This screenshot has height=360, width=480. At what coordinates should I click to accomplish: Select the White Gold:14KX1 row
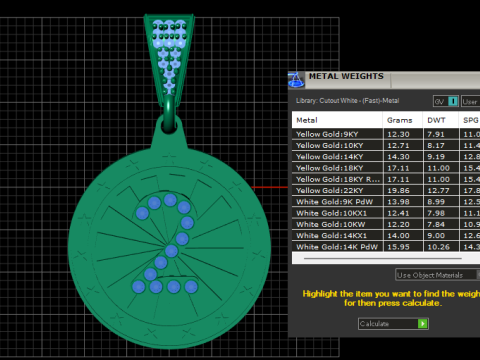point(386,236)
